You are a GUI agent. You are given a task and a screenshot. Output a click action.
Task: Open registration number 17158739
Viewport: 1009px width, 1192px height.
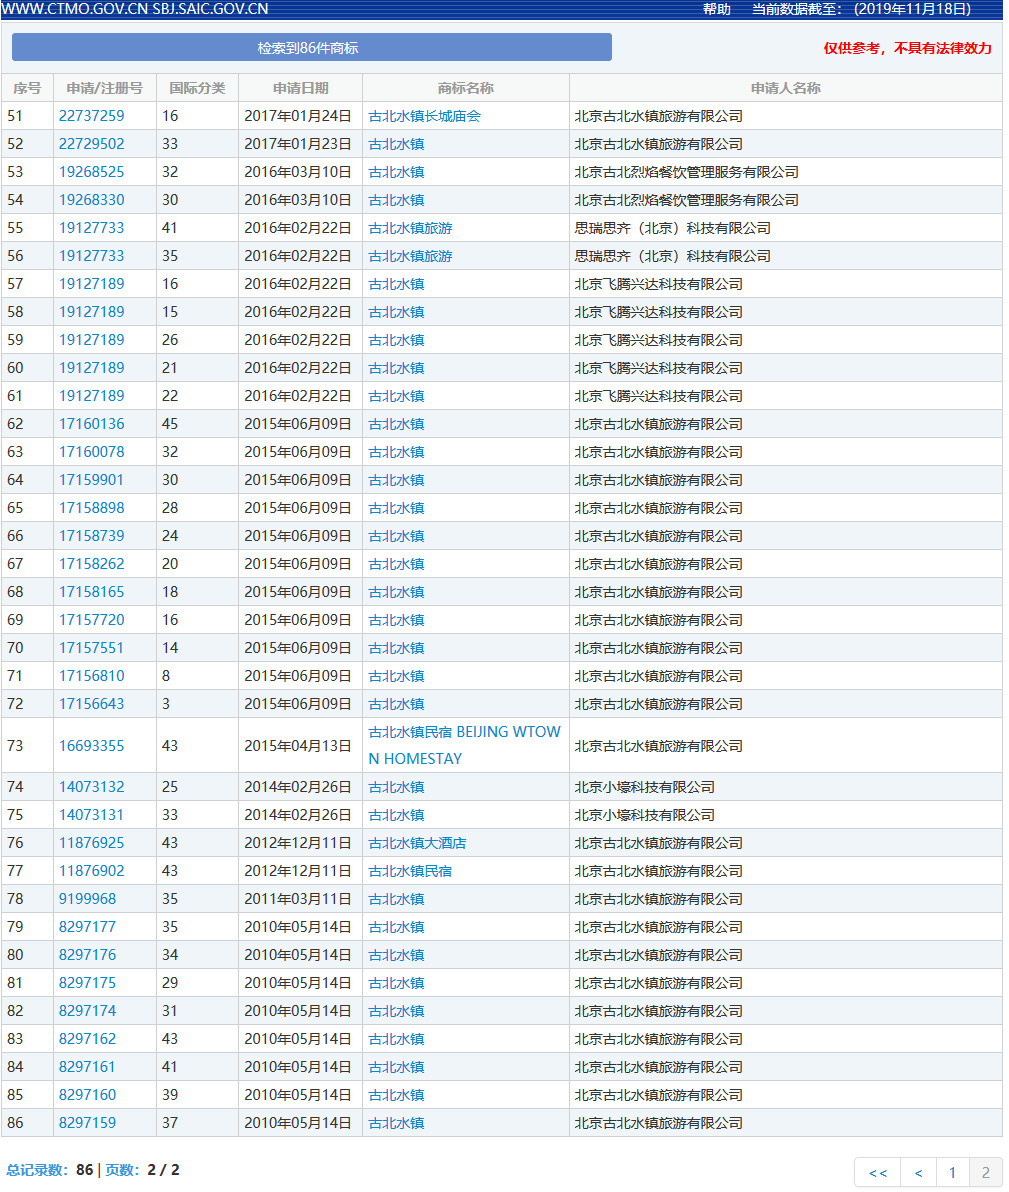pos(91,536)
